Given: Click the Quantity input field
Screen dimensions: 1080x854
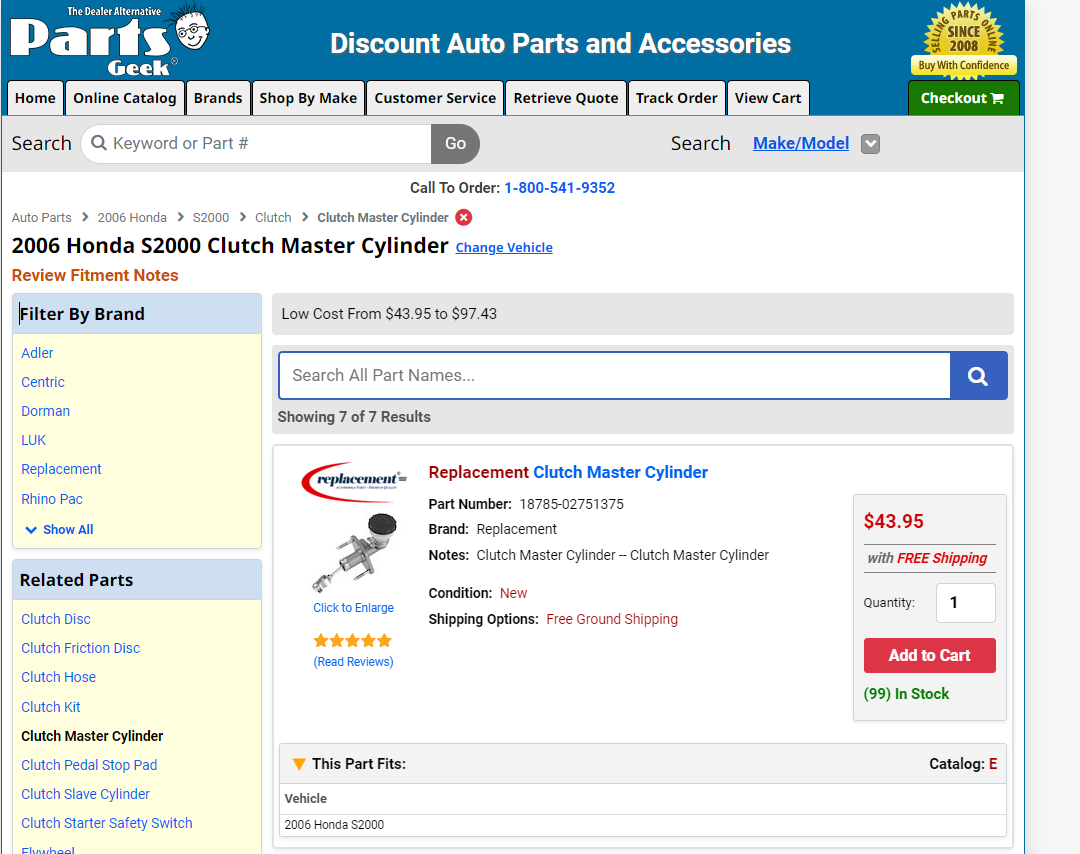Looking at the screenshot, I should point(965,603).
